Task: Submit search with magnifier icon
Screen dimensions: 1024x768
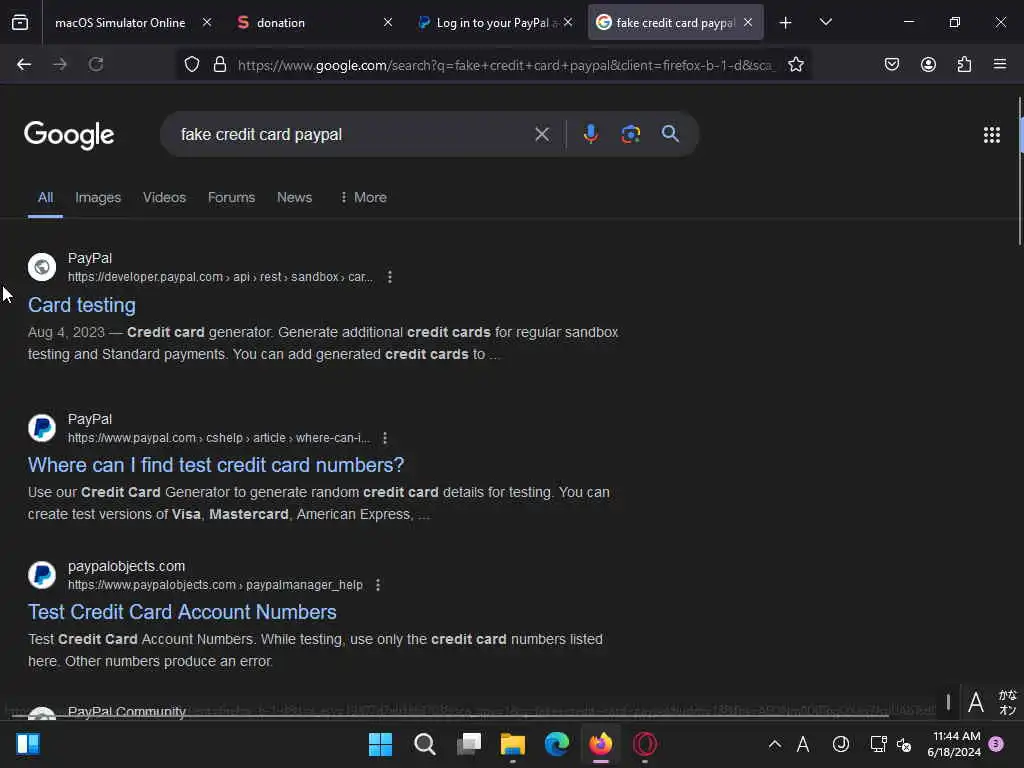Action: point(670,134)
